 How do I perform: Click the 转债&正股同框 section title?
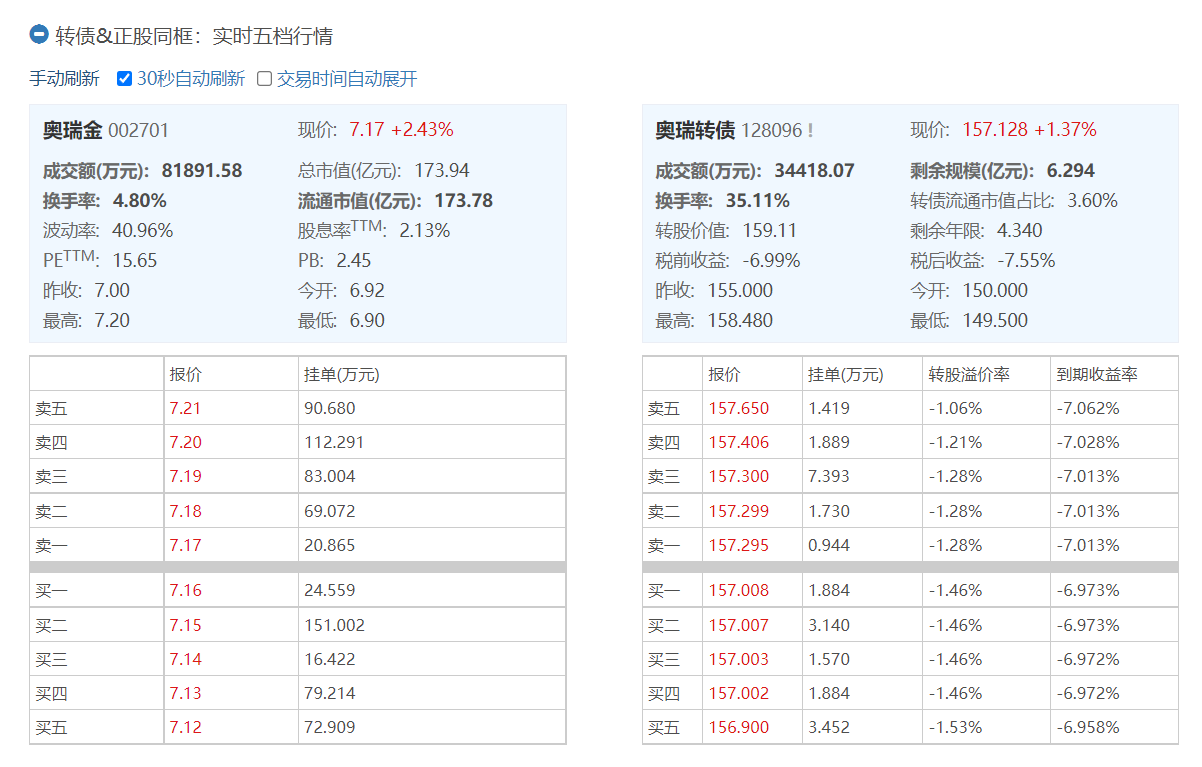(x=194, y=36)
